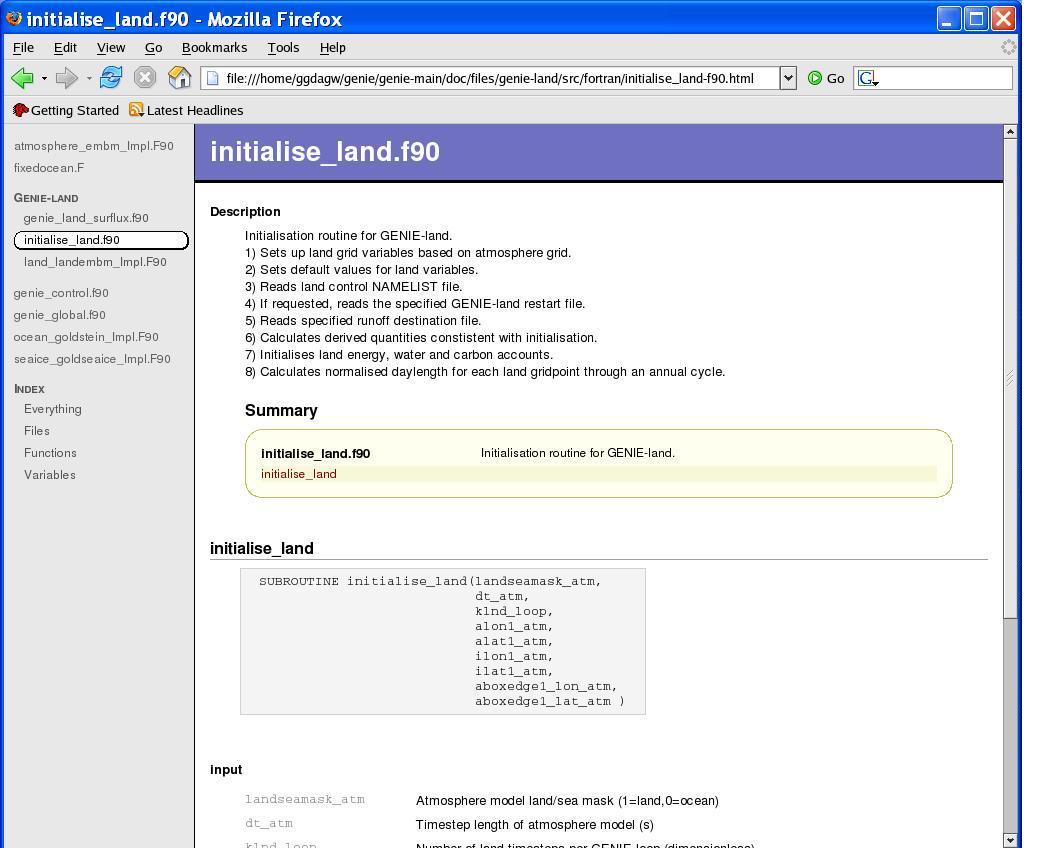Screen dimensions: 1058x848
Task: Click the vertical scrollbar down arrow
Action: coord(1010,840)
